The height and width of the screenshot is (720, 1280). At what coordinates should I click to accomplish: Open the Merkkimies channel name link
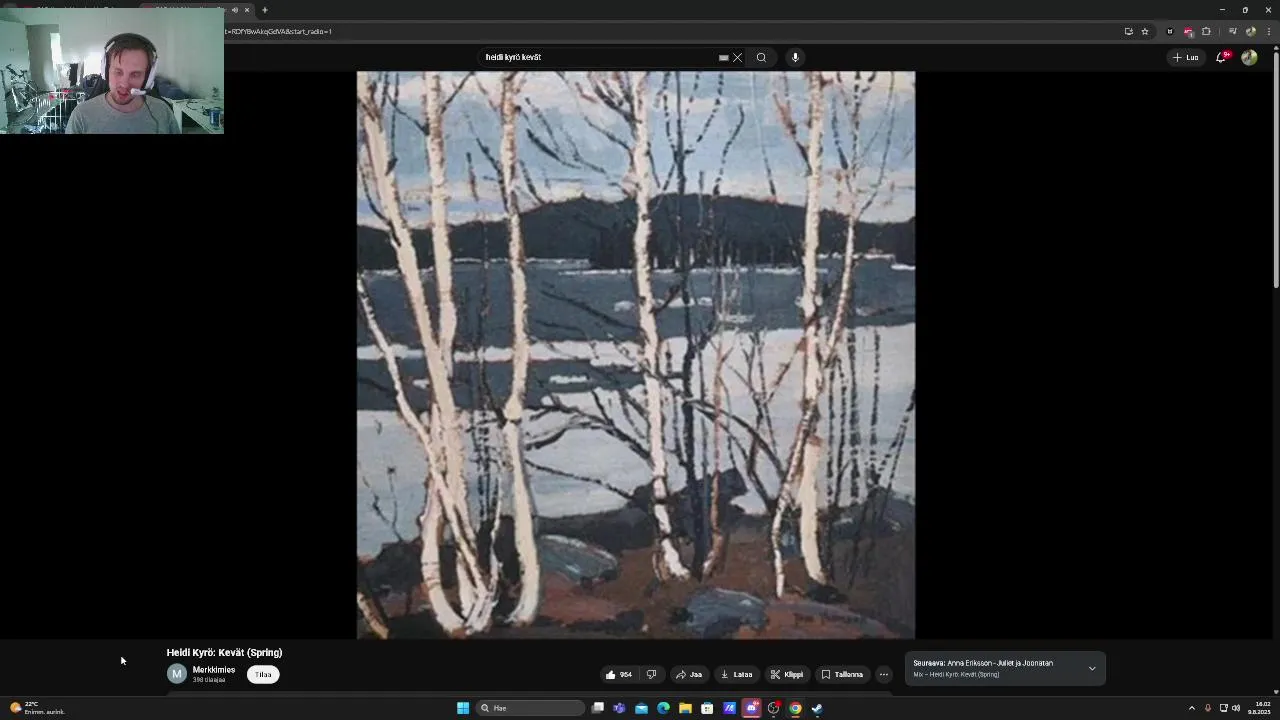click(214, 670)
